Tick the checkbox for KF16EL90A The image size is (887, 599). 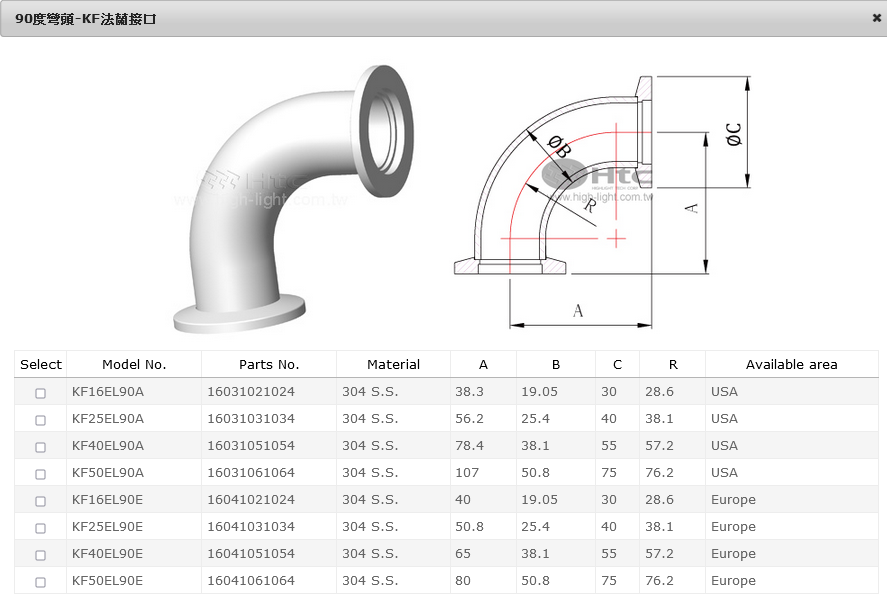(x=41, y=393)
